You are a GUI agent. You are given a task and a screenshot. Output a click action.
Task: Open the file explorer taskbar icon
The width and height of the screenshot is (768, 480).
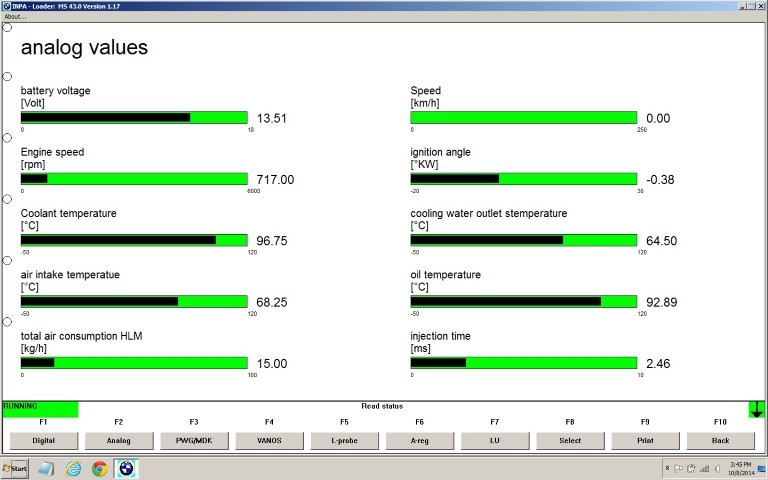pos(47,468)
